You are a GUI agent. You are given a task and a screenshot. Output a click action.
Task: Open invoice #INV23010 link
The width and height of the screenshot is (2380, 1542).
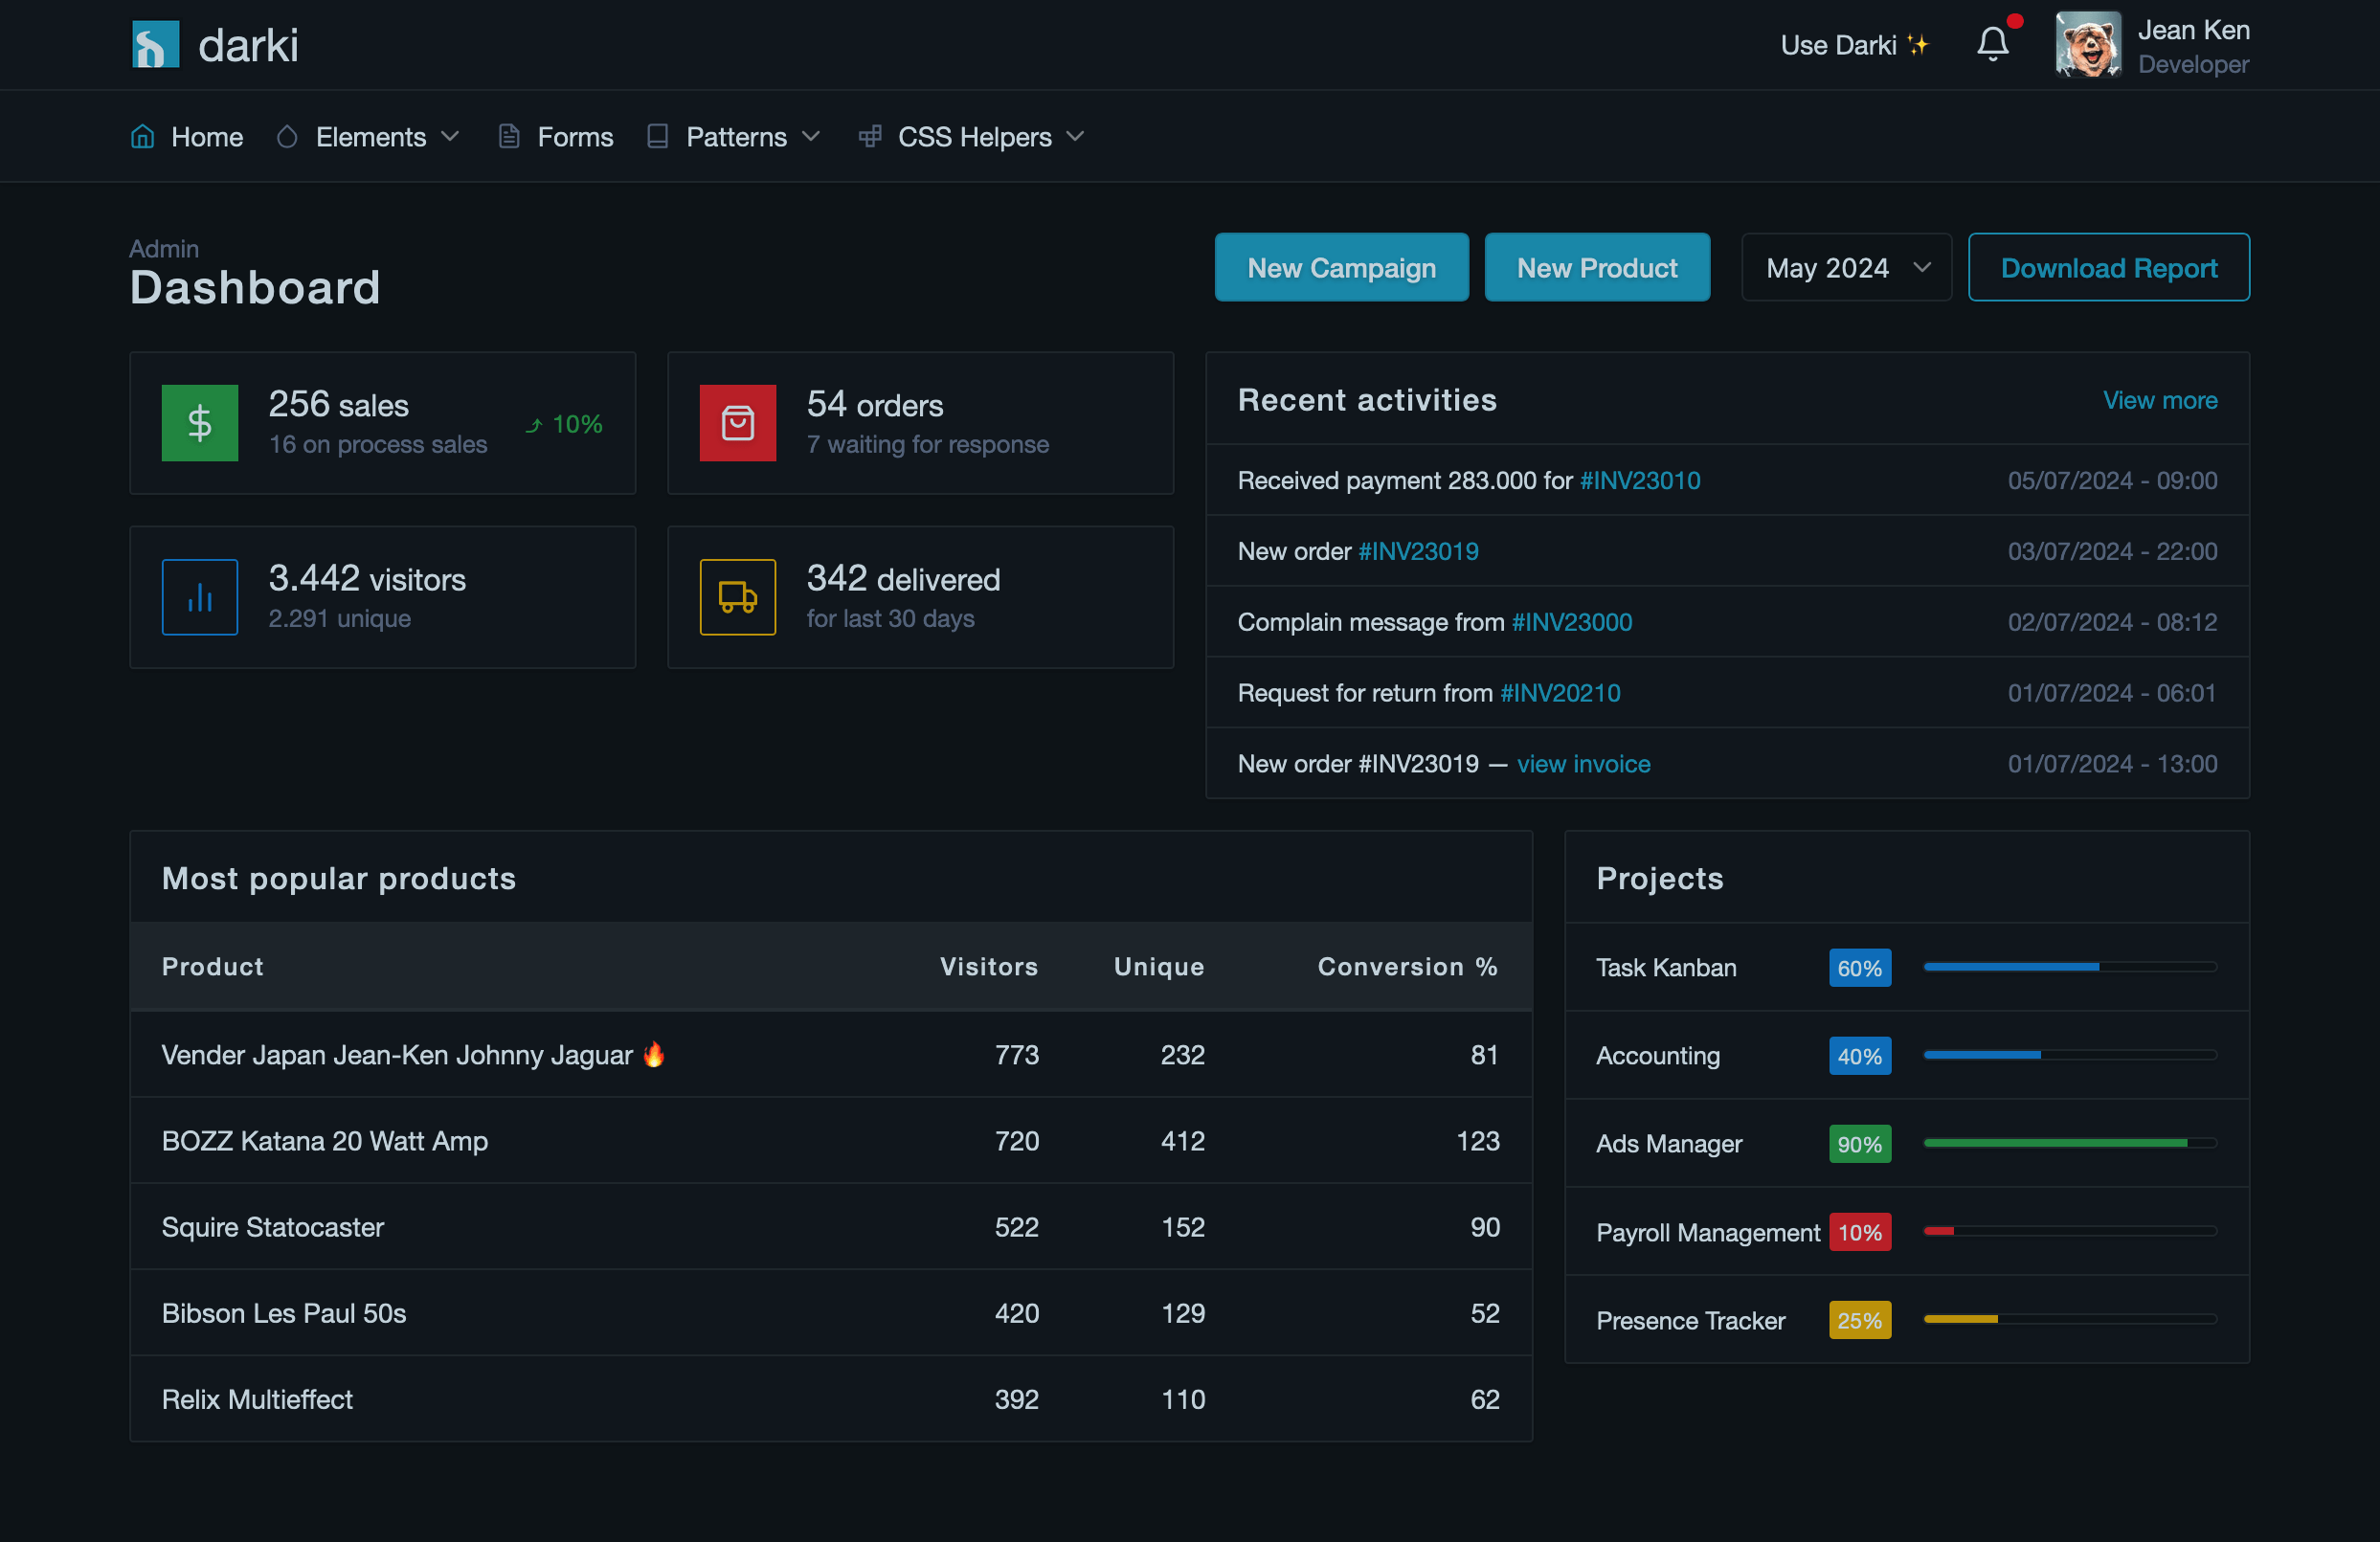pos(1640,480)
